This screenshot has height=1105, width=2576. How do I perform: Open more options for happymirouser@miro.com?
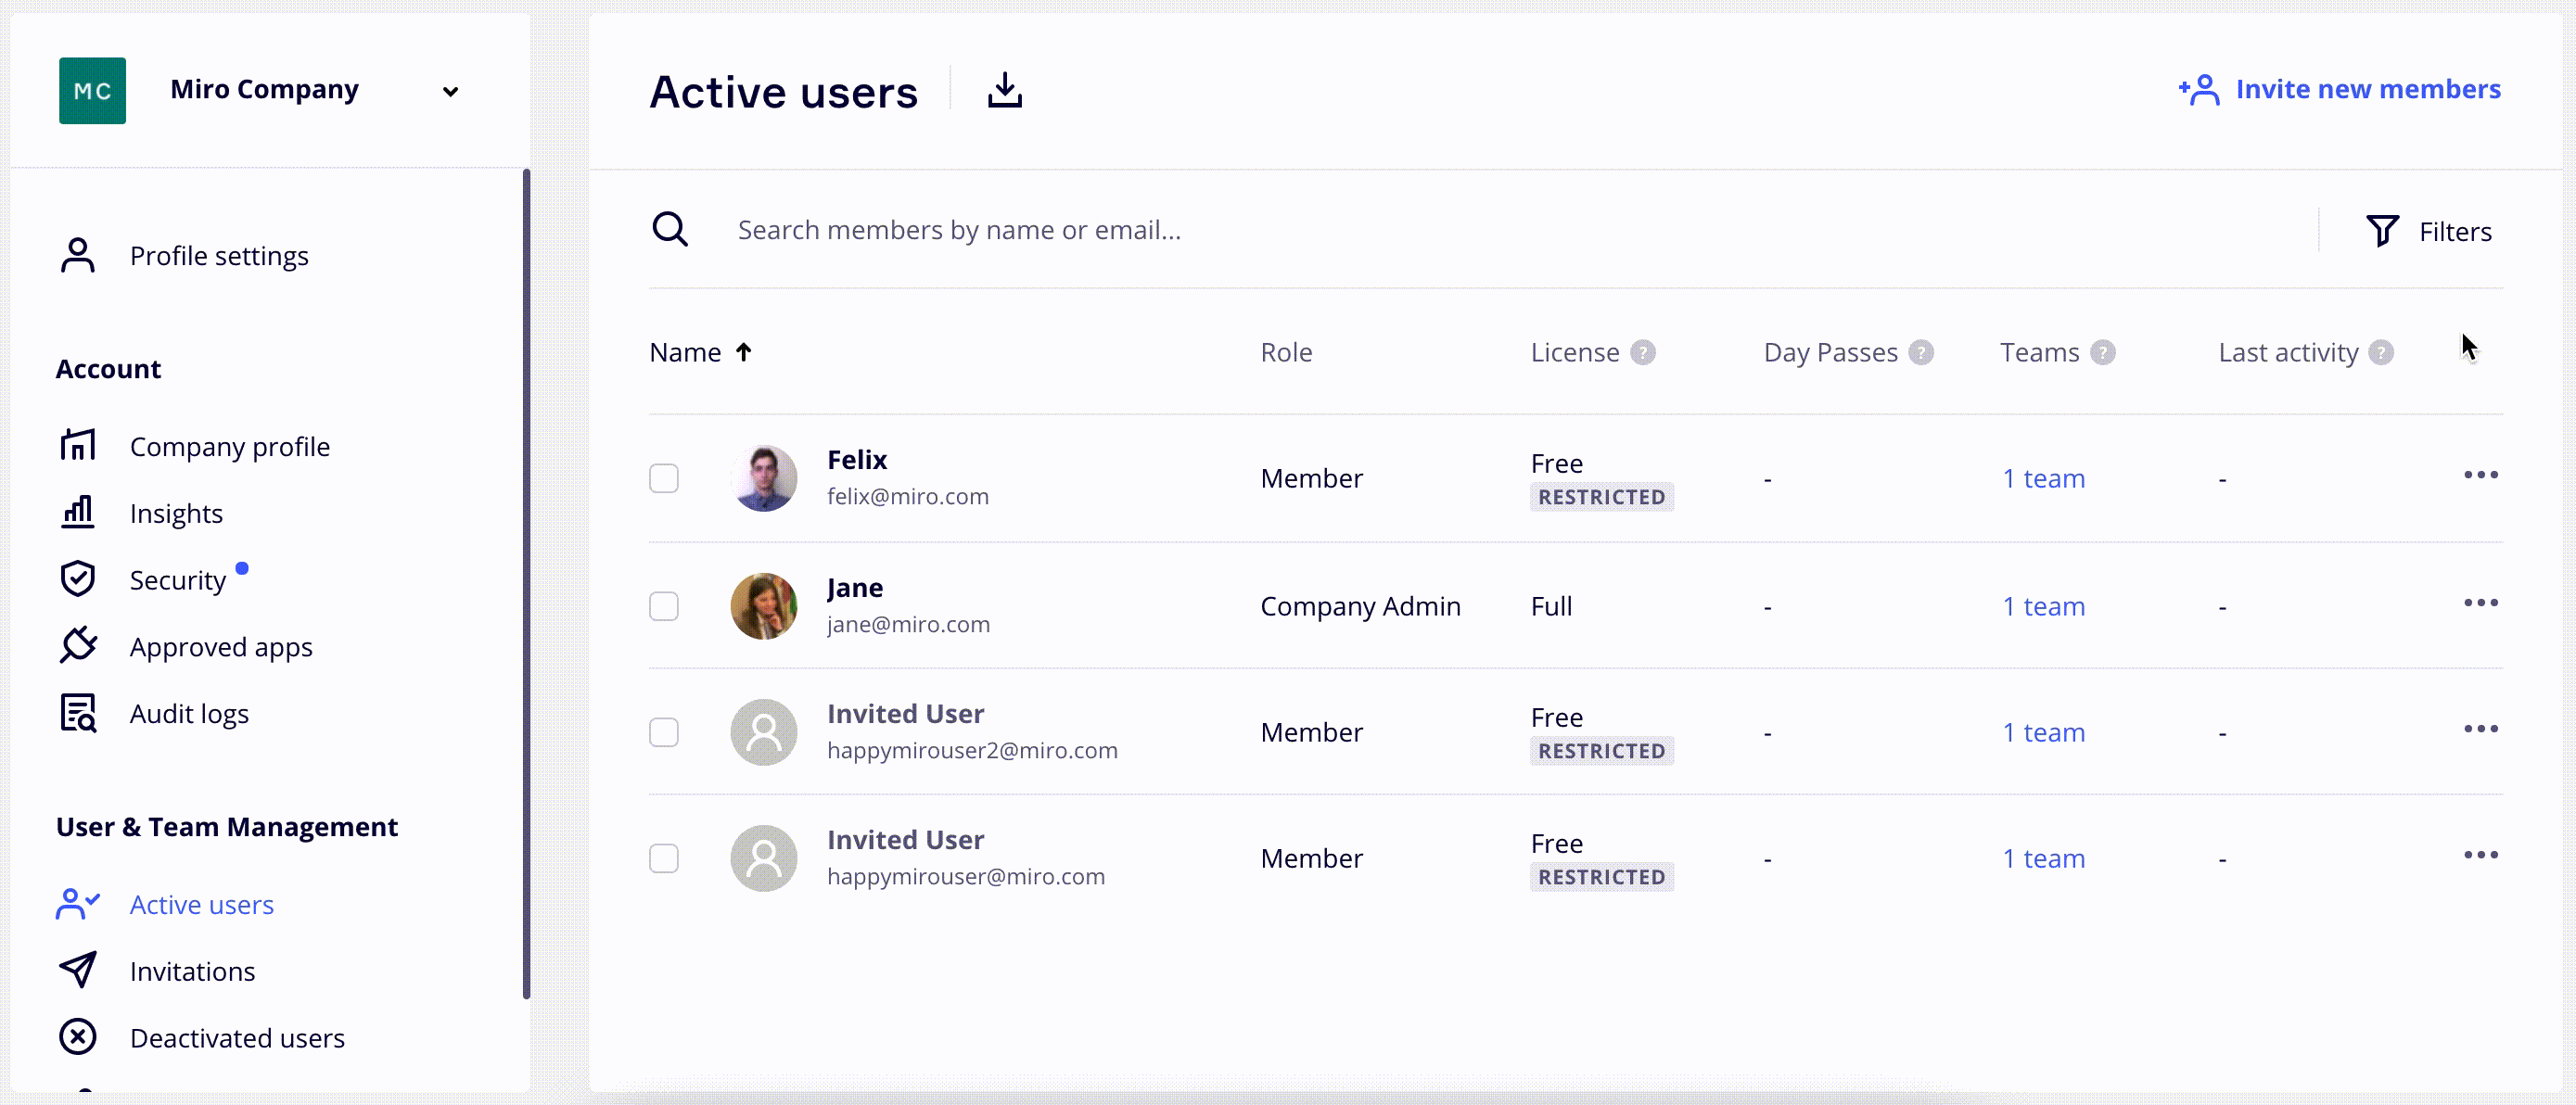click(x=2480, y=855)
